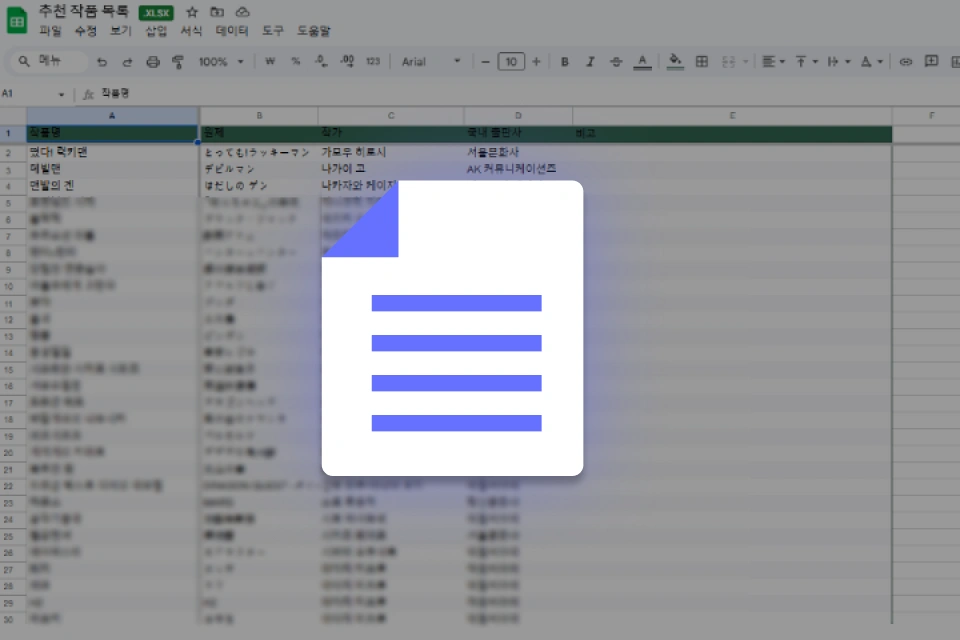Viewport: 960px width, 640px height.
Task: Insert a link with the link icon
Action: tap(906, 62)
